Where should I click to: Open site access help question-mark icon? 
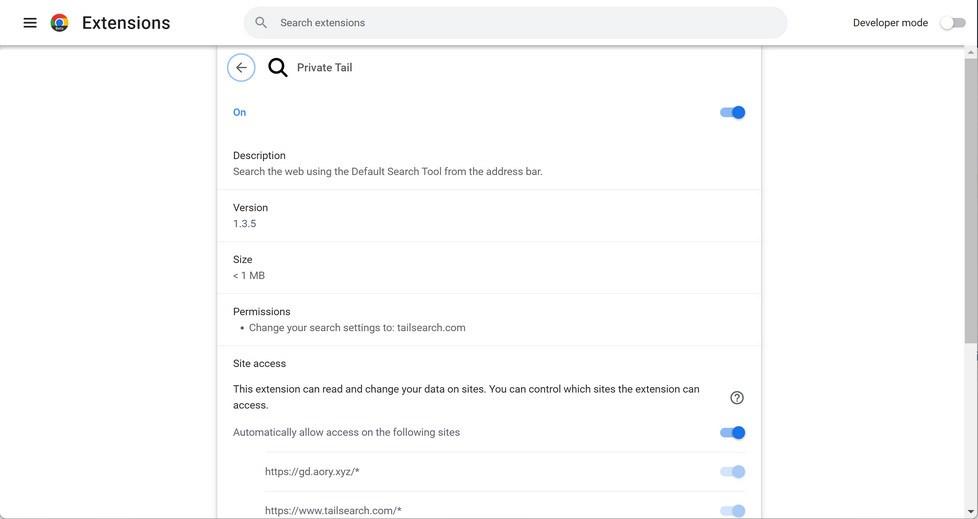pyautogui.click(x=737, y=397)
